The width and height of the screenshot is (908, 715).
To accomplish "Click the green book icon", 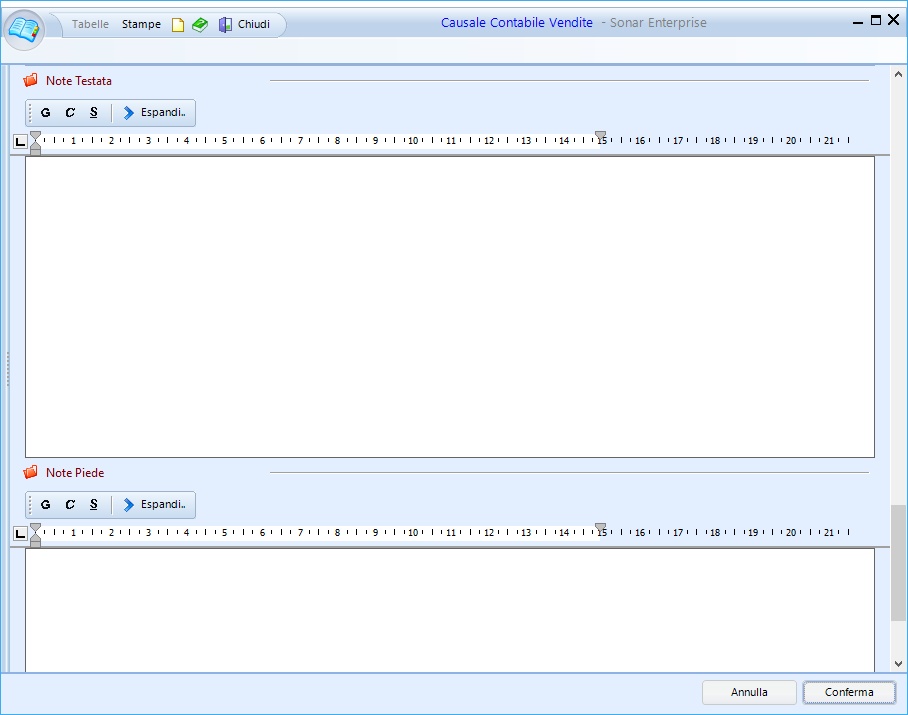I will pyautogui.click(x=200, y=25).
